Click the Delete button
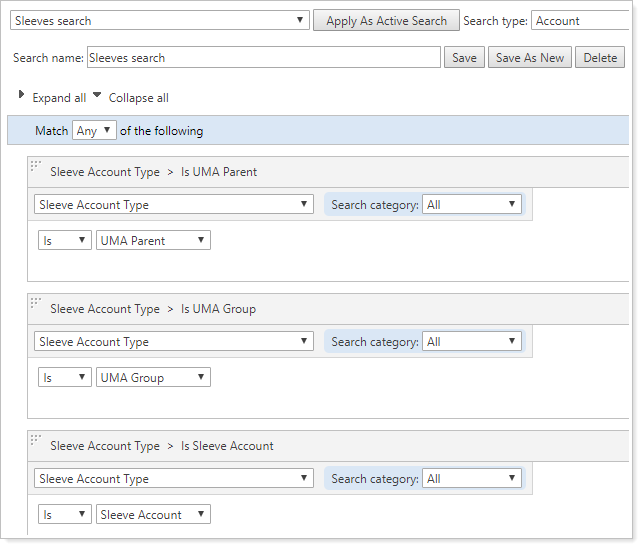The height and width of the screenshot is (548, 642). [600, 58]
